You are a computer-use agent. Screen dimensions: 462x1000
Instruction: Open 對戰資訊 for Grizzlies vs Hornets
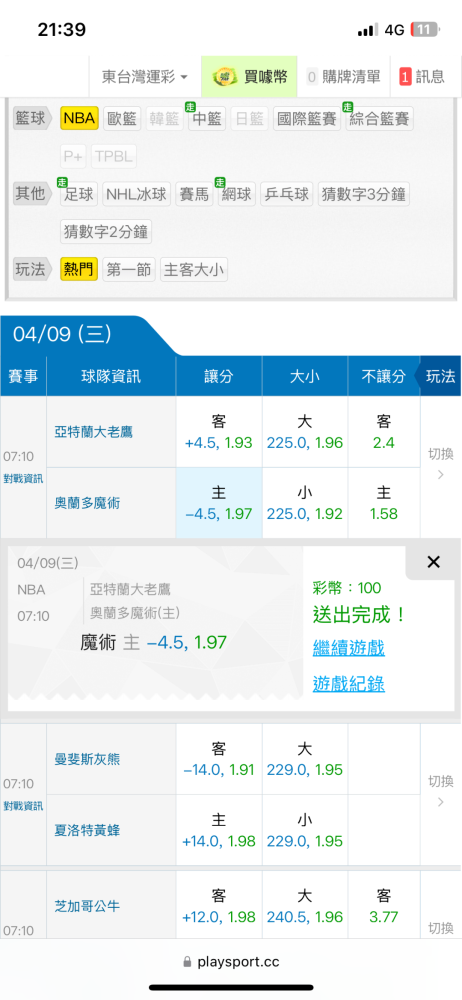(23, 805)
